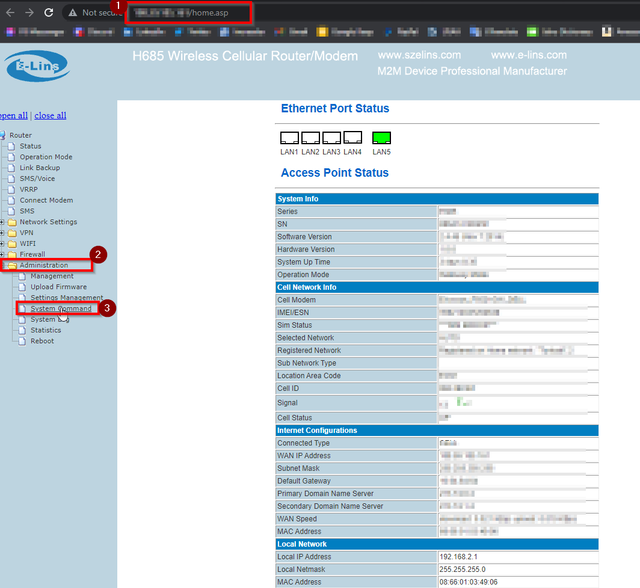Select System Command in the tree
640x588 pixels.
[x=60, y=309]
